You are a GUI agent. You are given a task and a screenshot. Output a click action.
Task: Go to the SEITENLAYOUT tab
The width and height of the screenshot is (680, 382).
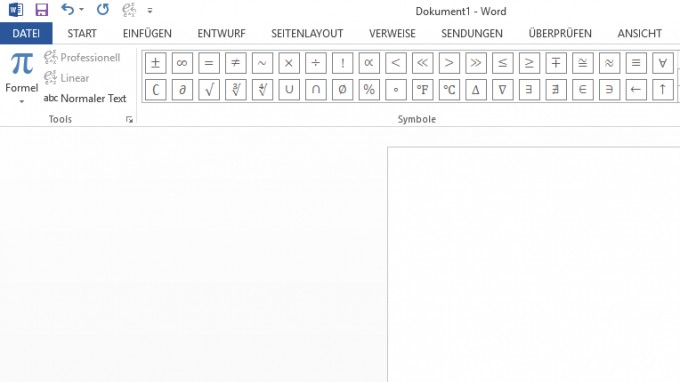point(307,33)
